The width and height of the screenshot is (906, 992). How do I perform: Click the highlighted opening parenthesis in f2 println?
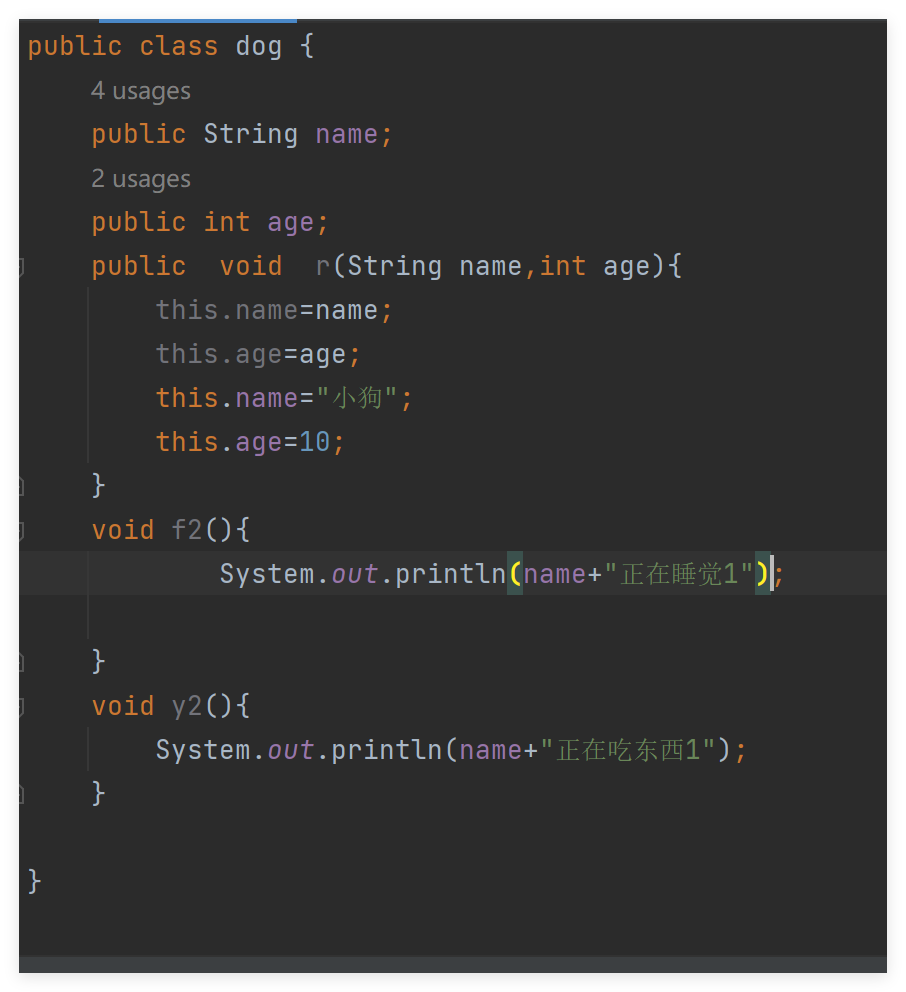[x=515, y=574]
